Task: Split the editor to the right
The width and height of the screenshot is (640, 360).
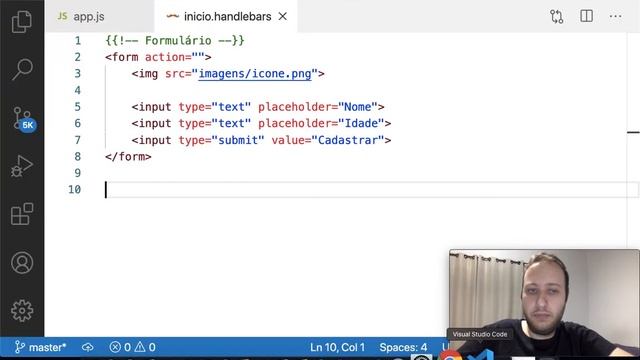Action: (587, 16)
